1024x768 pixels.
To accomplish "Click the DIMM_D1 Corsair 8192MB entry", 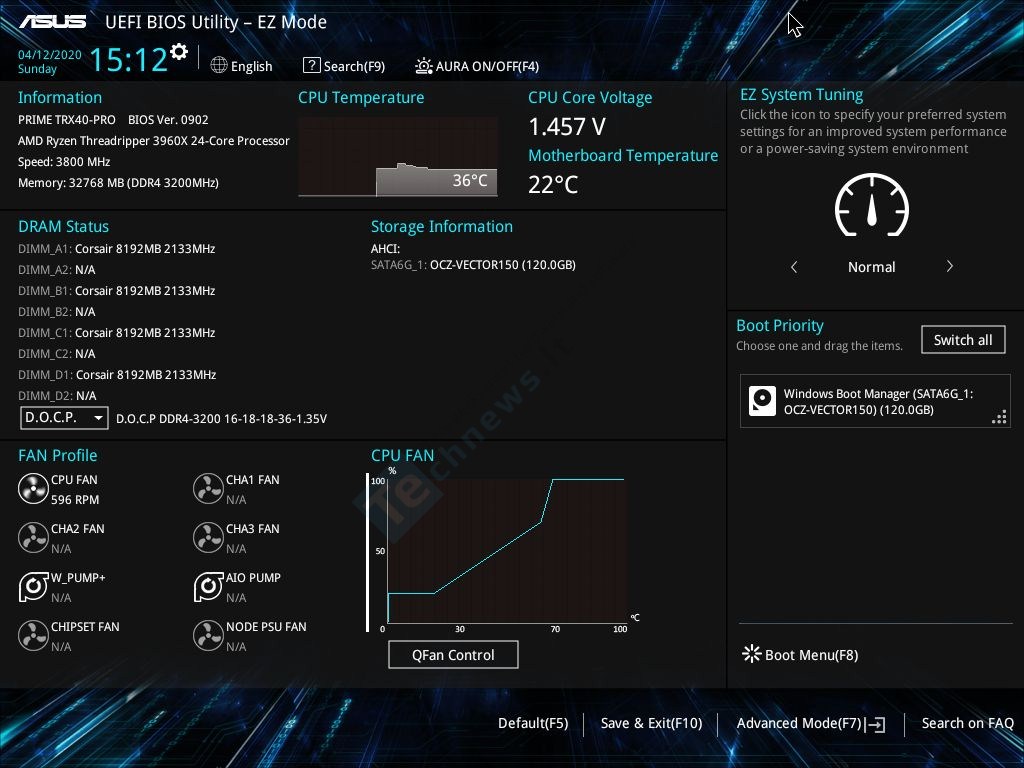I will tap(117, 375).
